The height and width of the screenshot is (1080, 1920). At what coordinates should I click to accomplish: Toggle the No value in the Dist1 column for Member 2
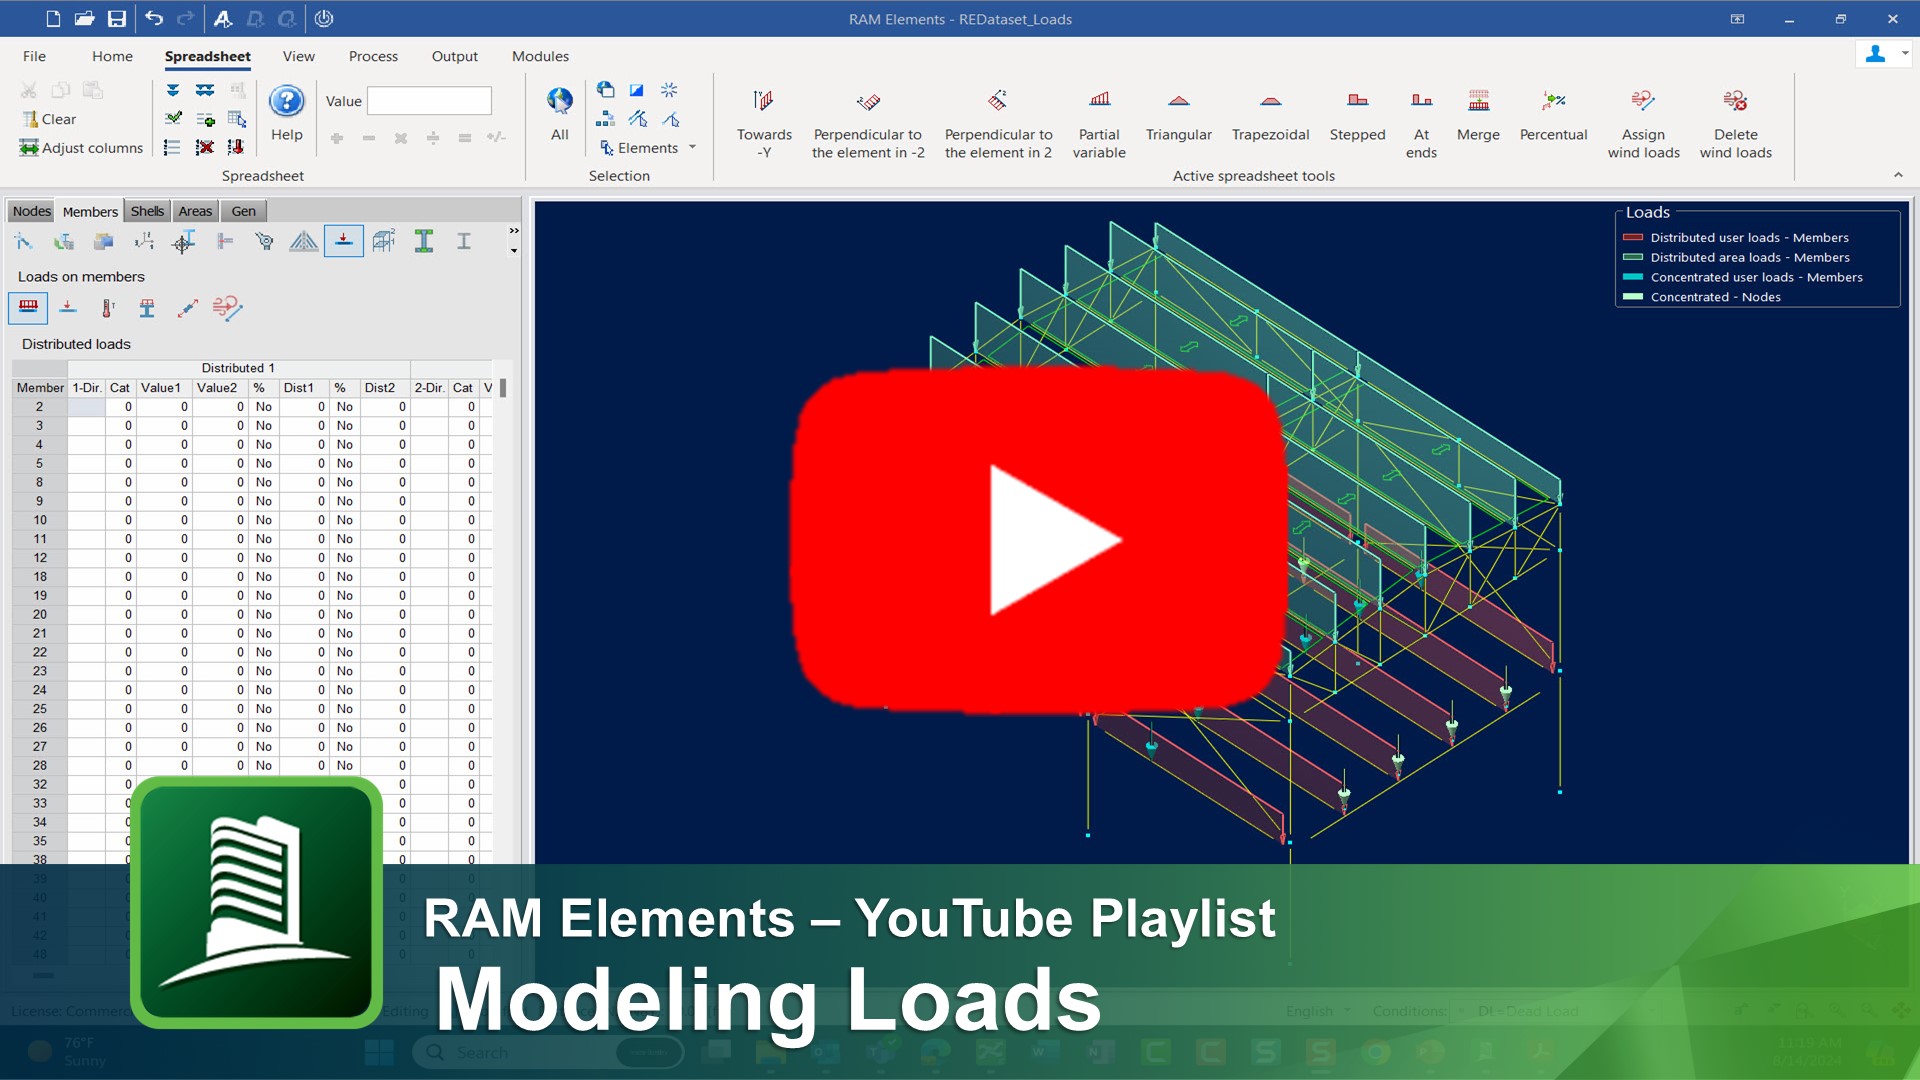[x=264, y=407]
